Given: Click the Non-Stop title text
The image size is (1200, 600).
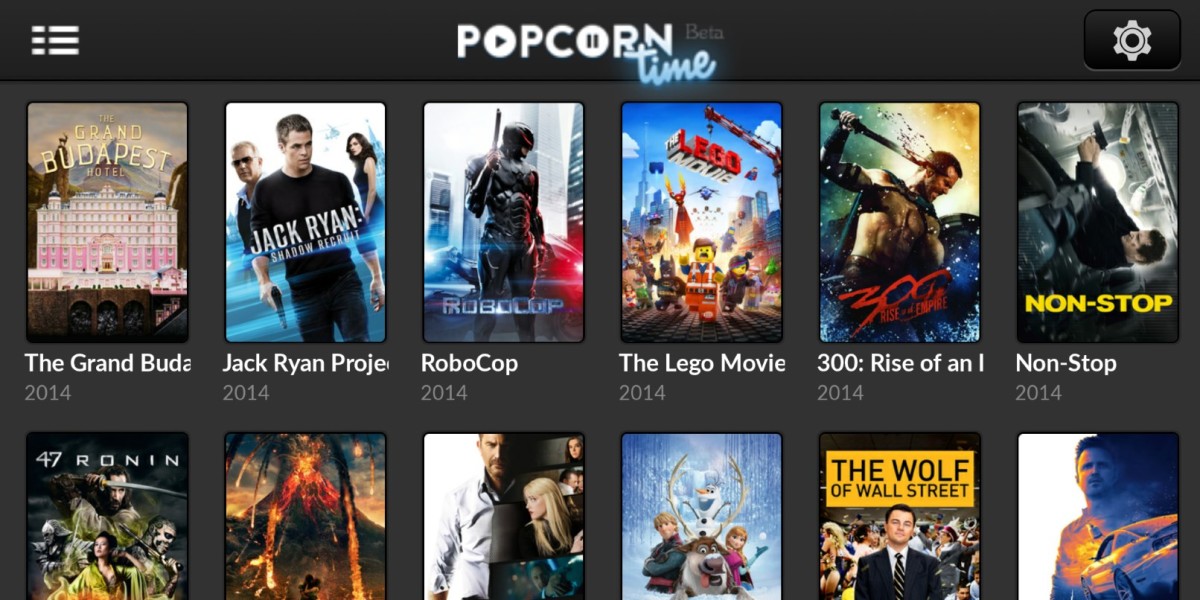Looking at the screenshot, I should [x=1066, y=363].
